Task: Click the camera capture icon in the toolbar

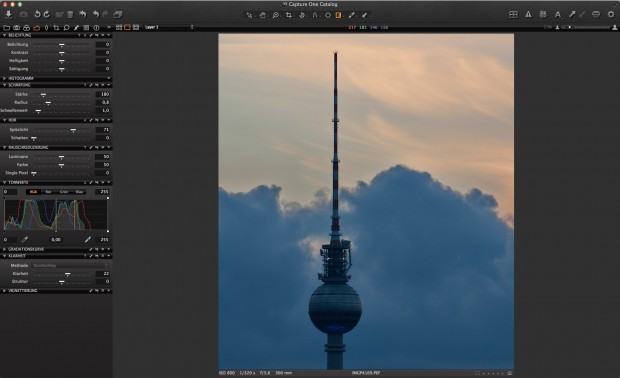Action: (23, 15)
